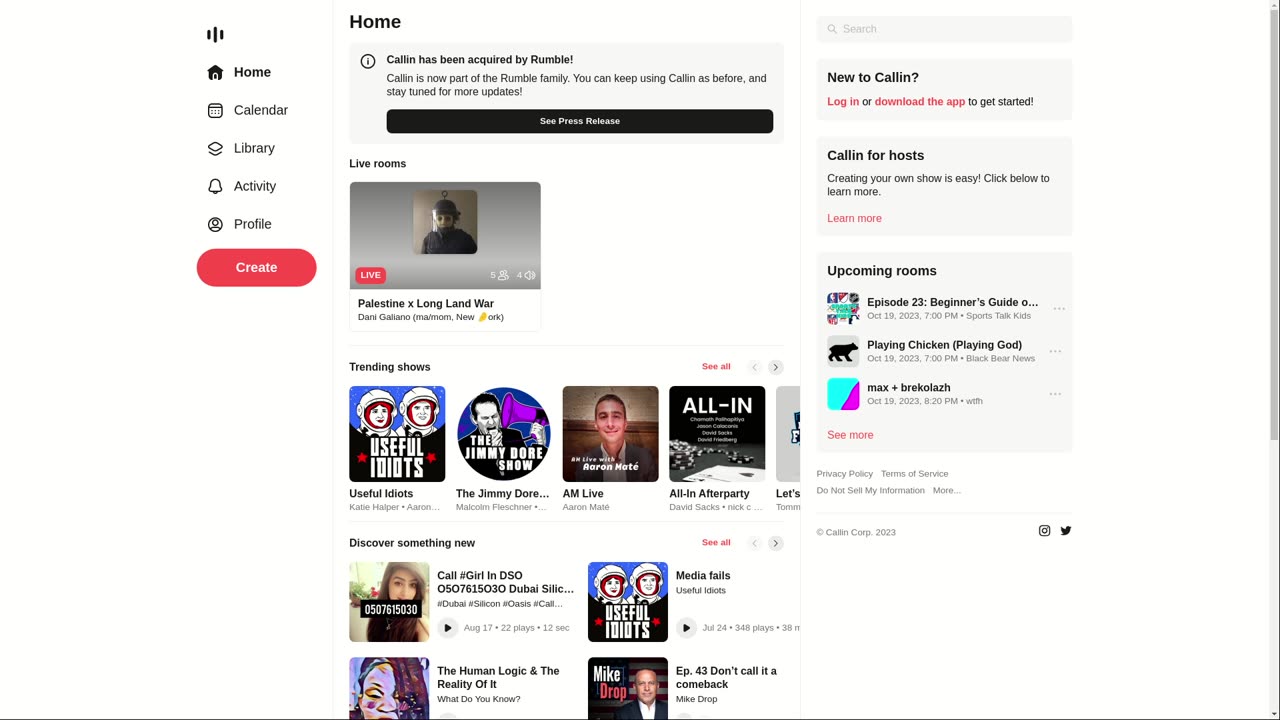Click the info icon in the Rumble banner
The width and height of the screenshot is (1280, 720).
click(368, 61)
